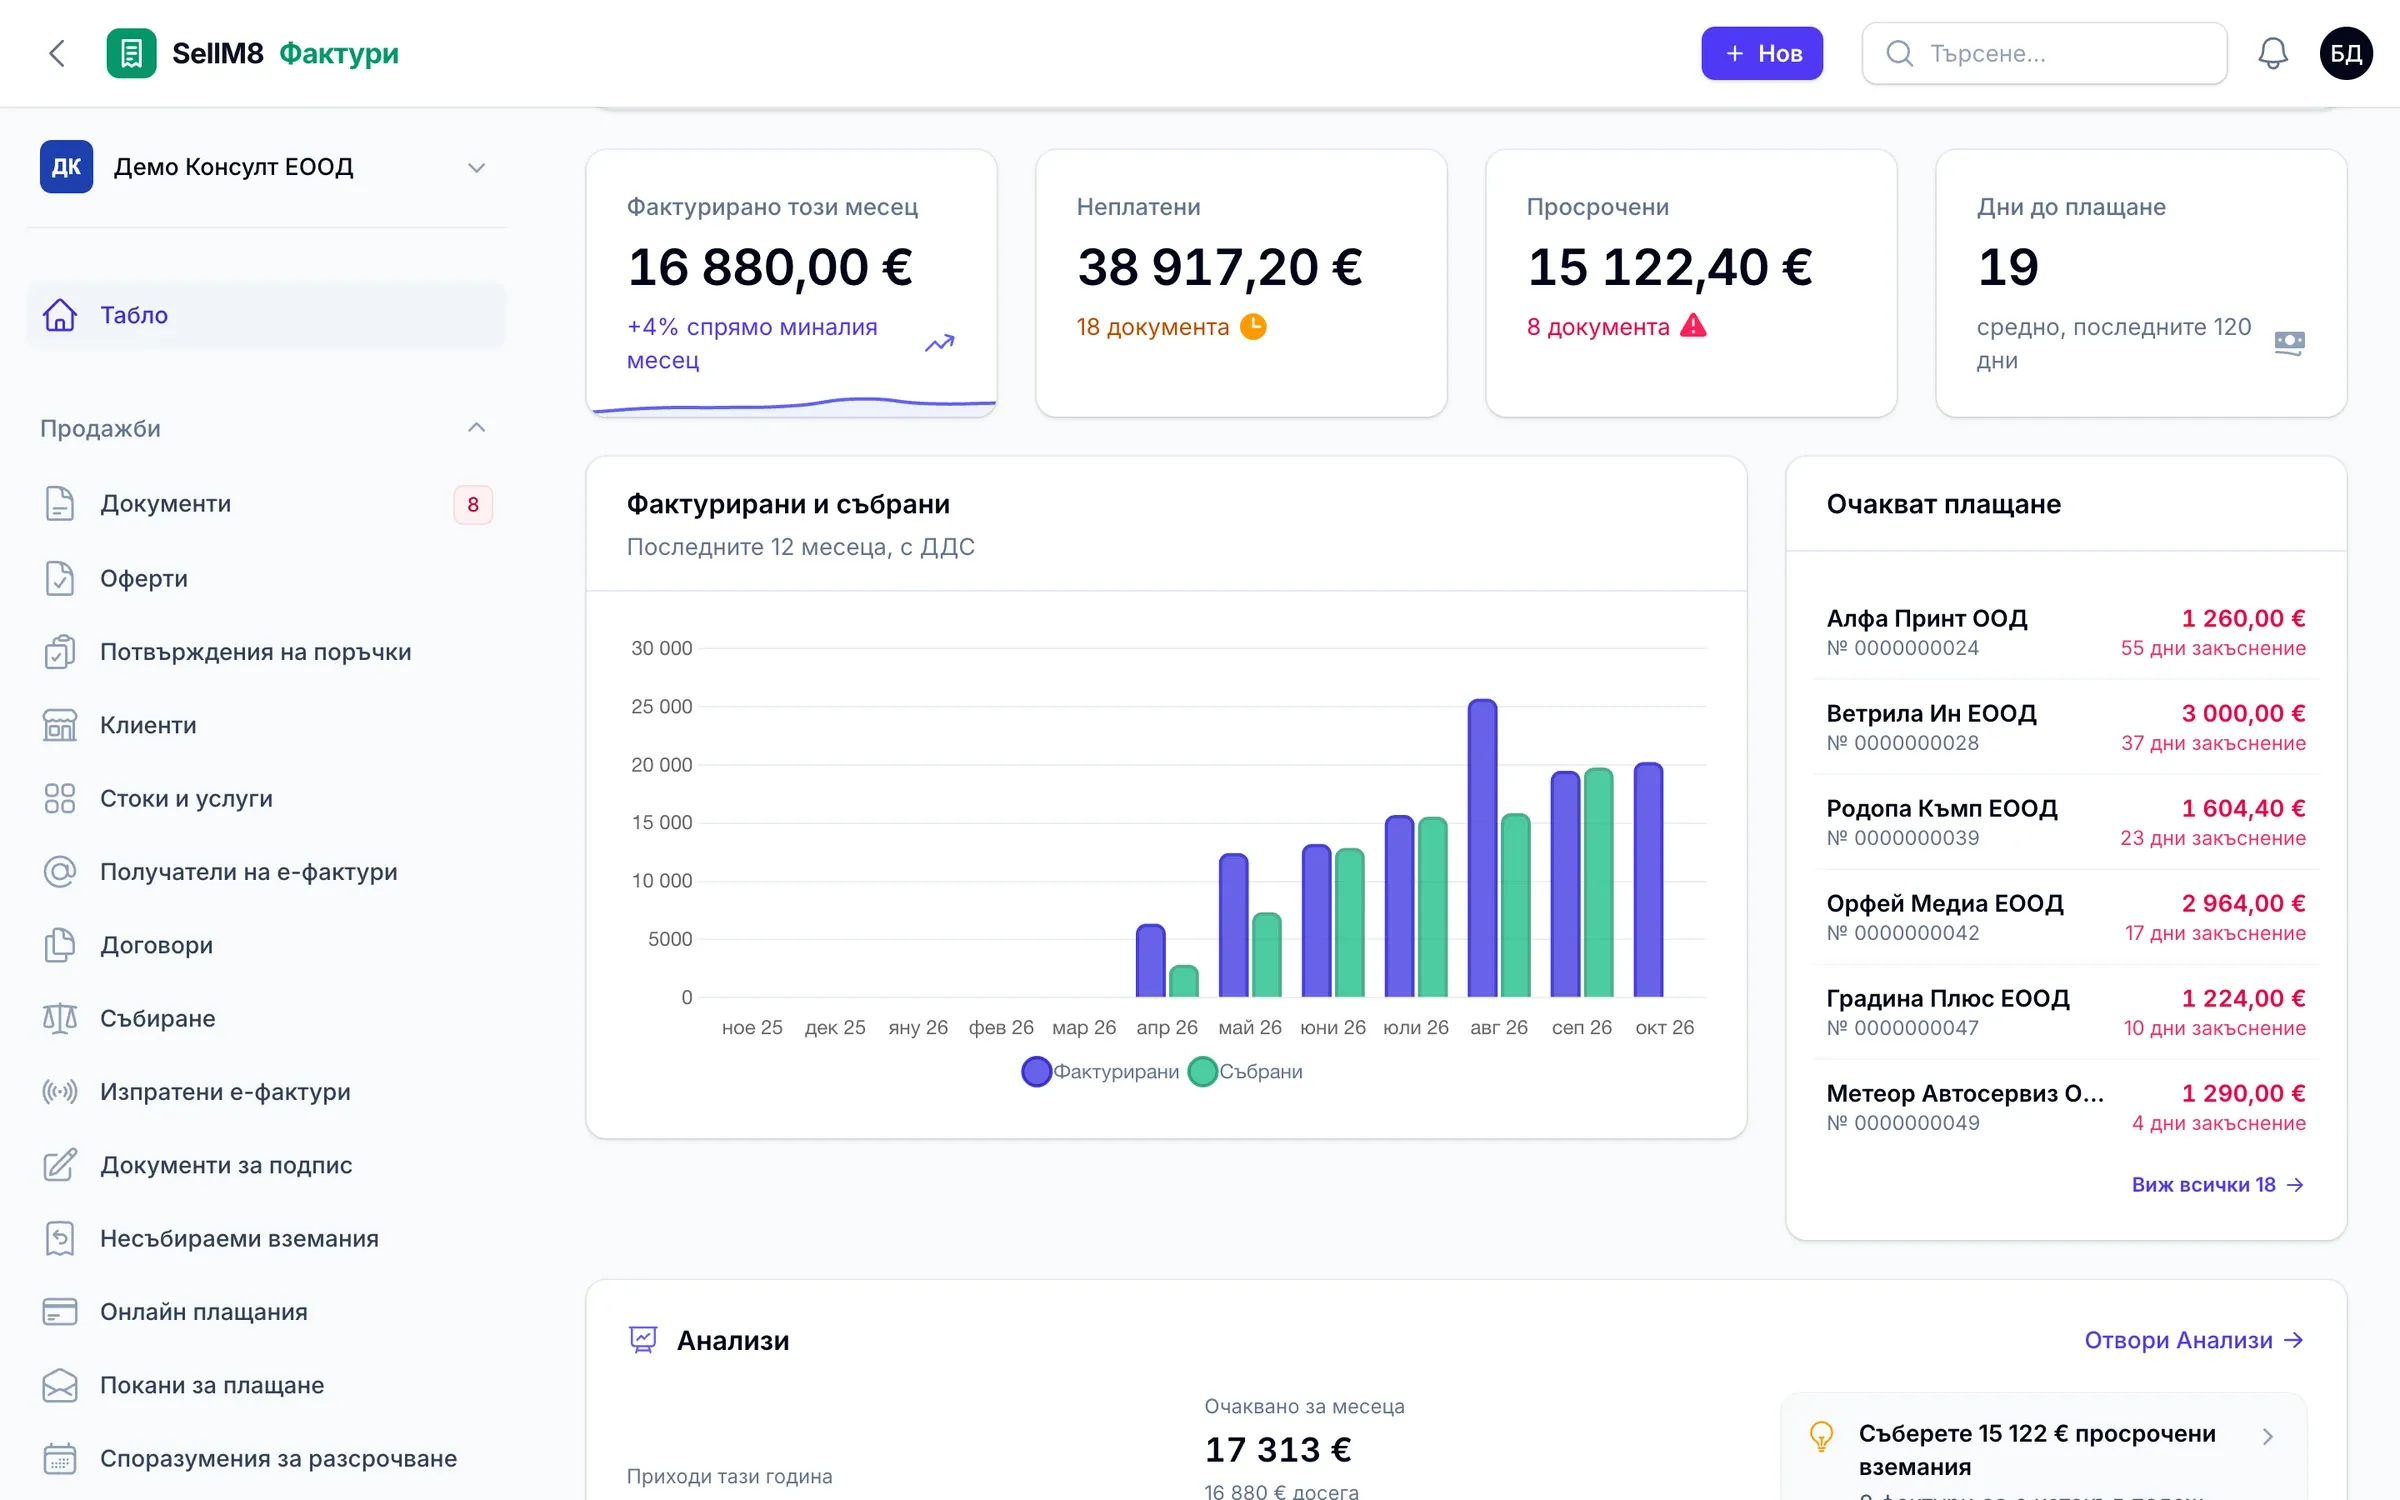Click the Търсене search field
The height and width of the screenshot is (1500, 2400).
[2044, 53]
